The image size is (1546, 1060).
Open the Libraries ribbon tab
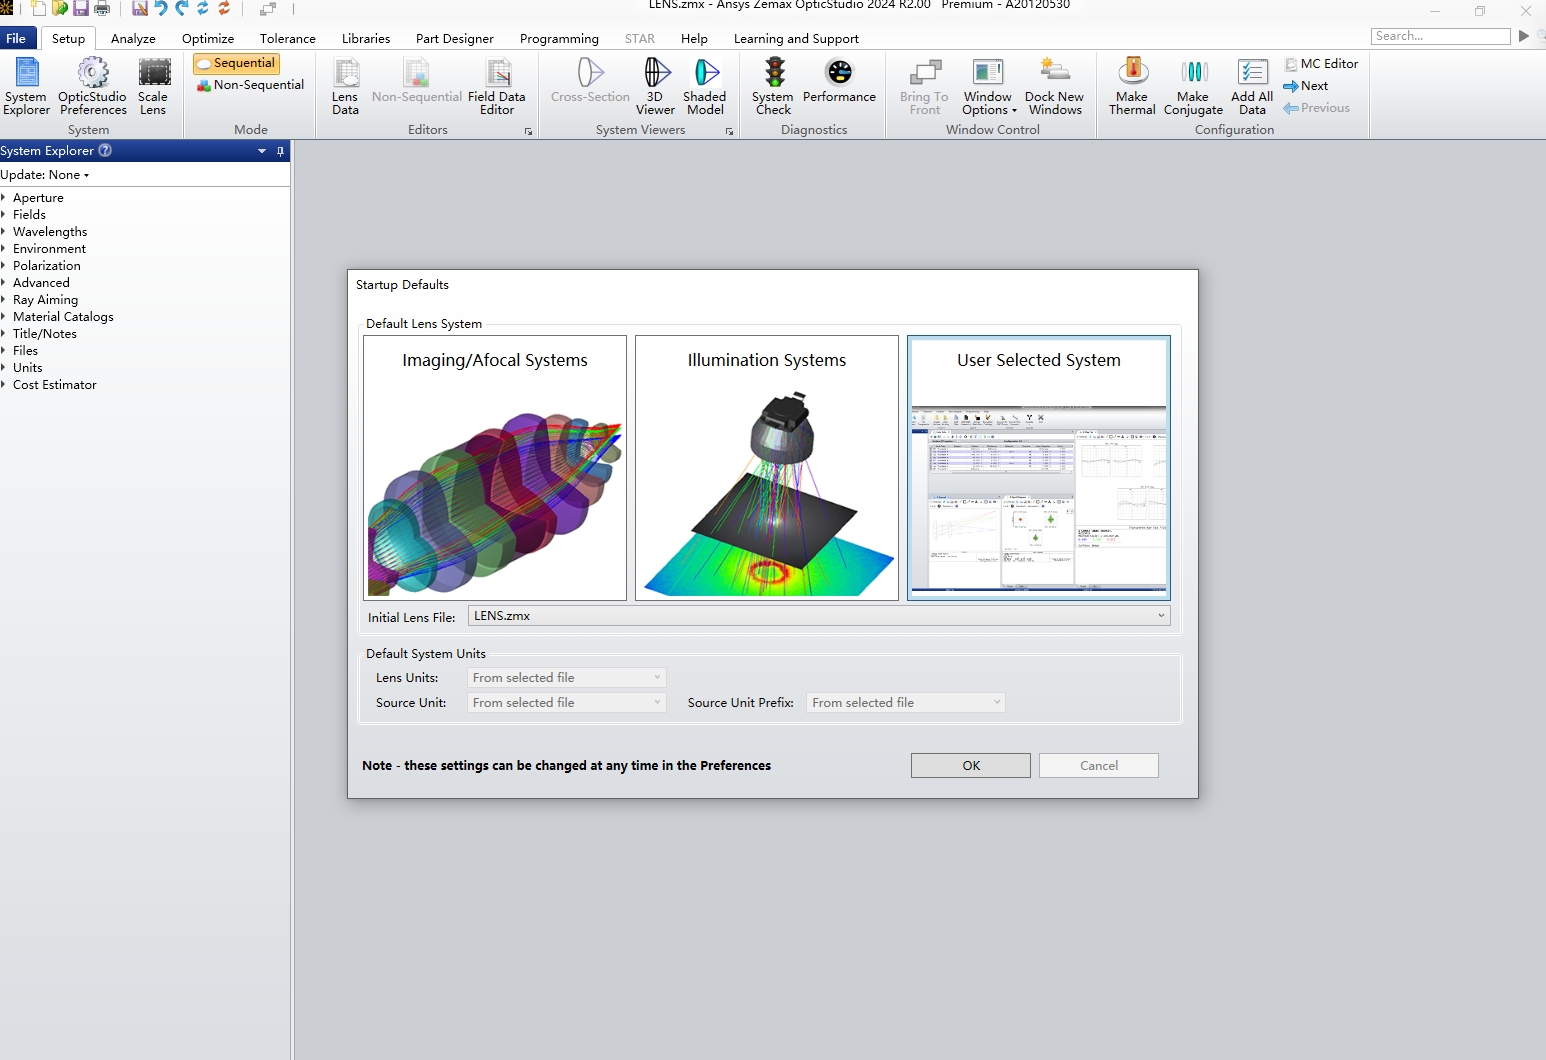(x=365, y=38)
